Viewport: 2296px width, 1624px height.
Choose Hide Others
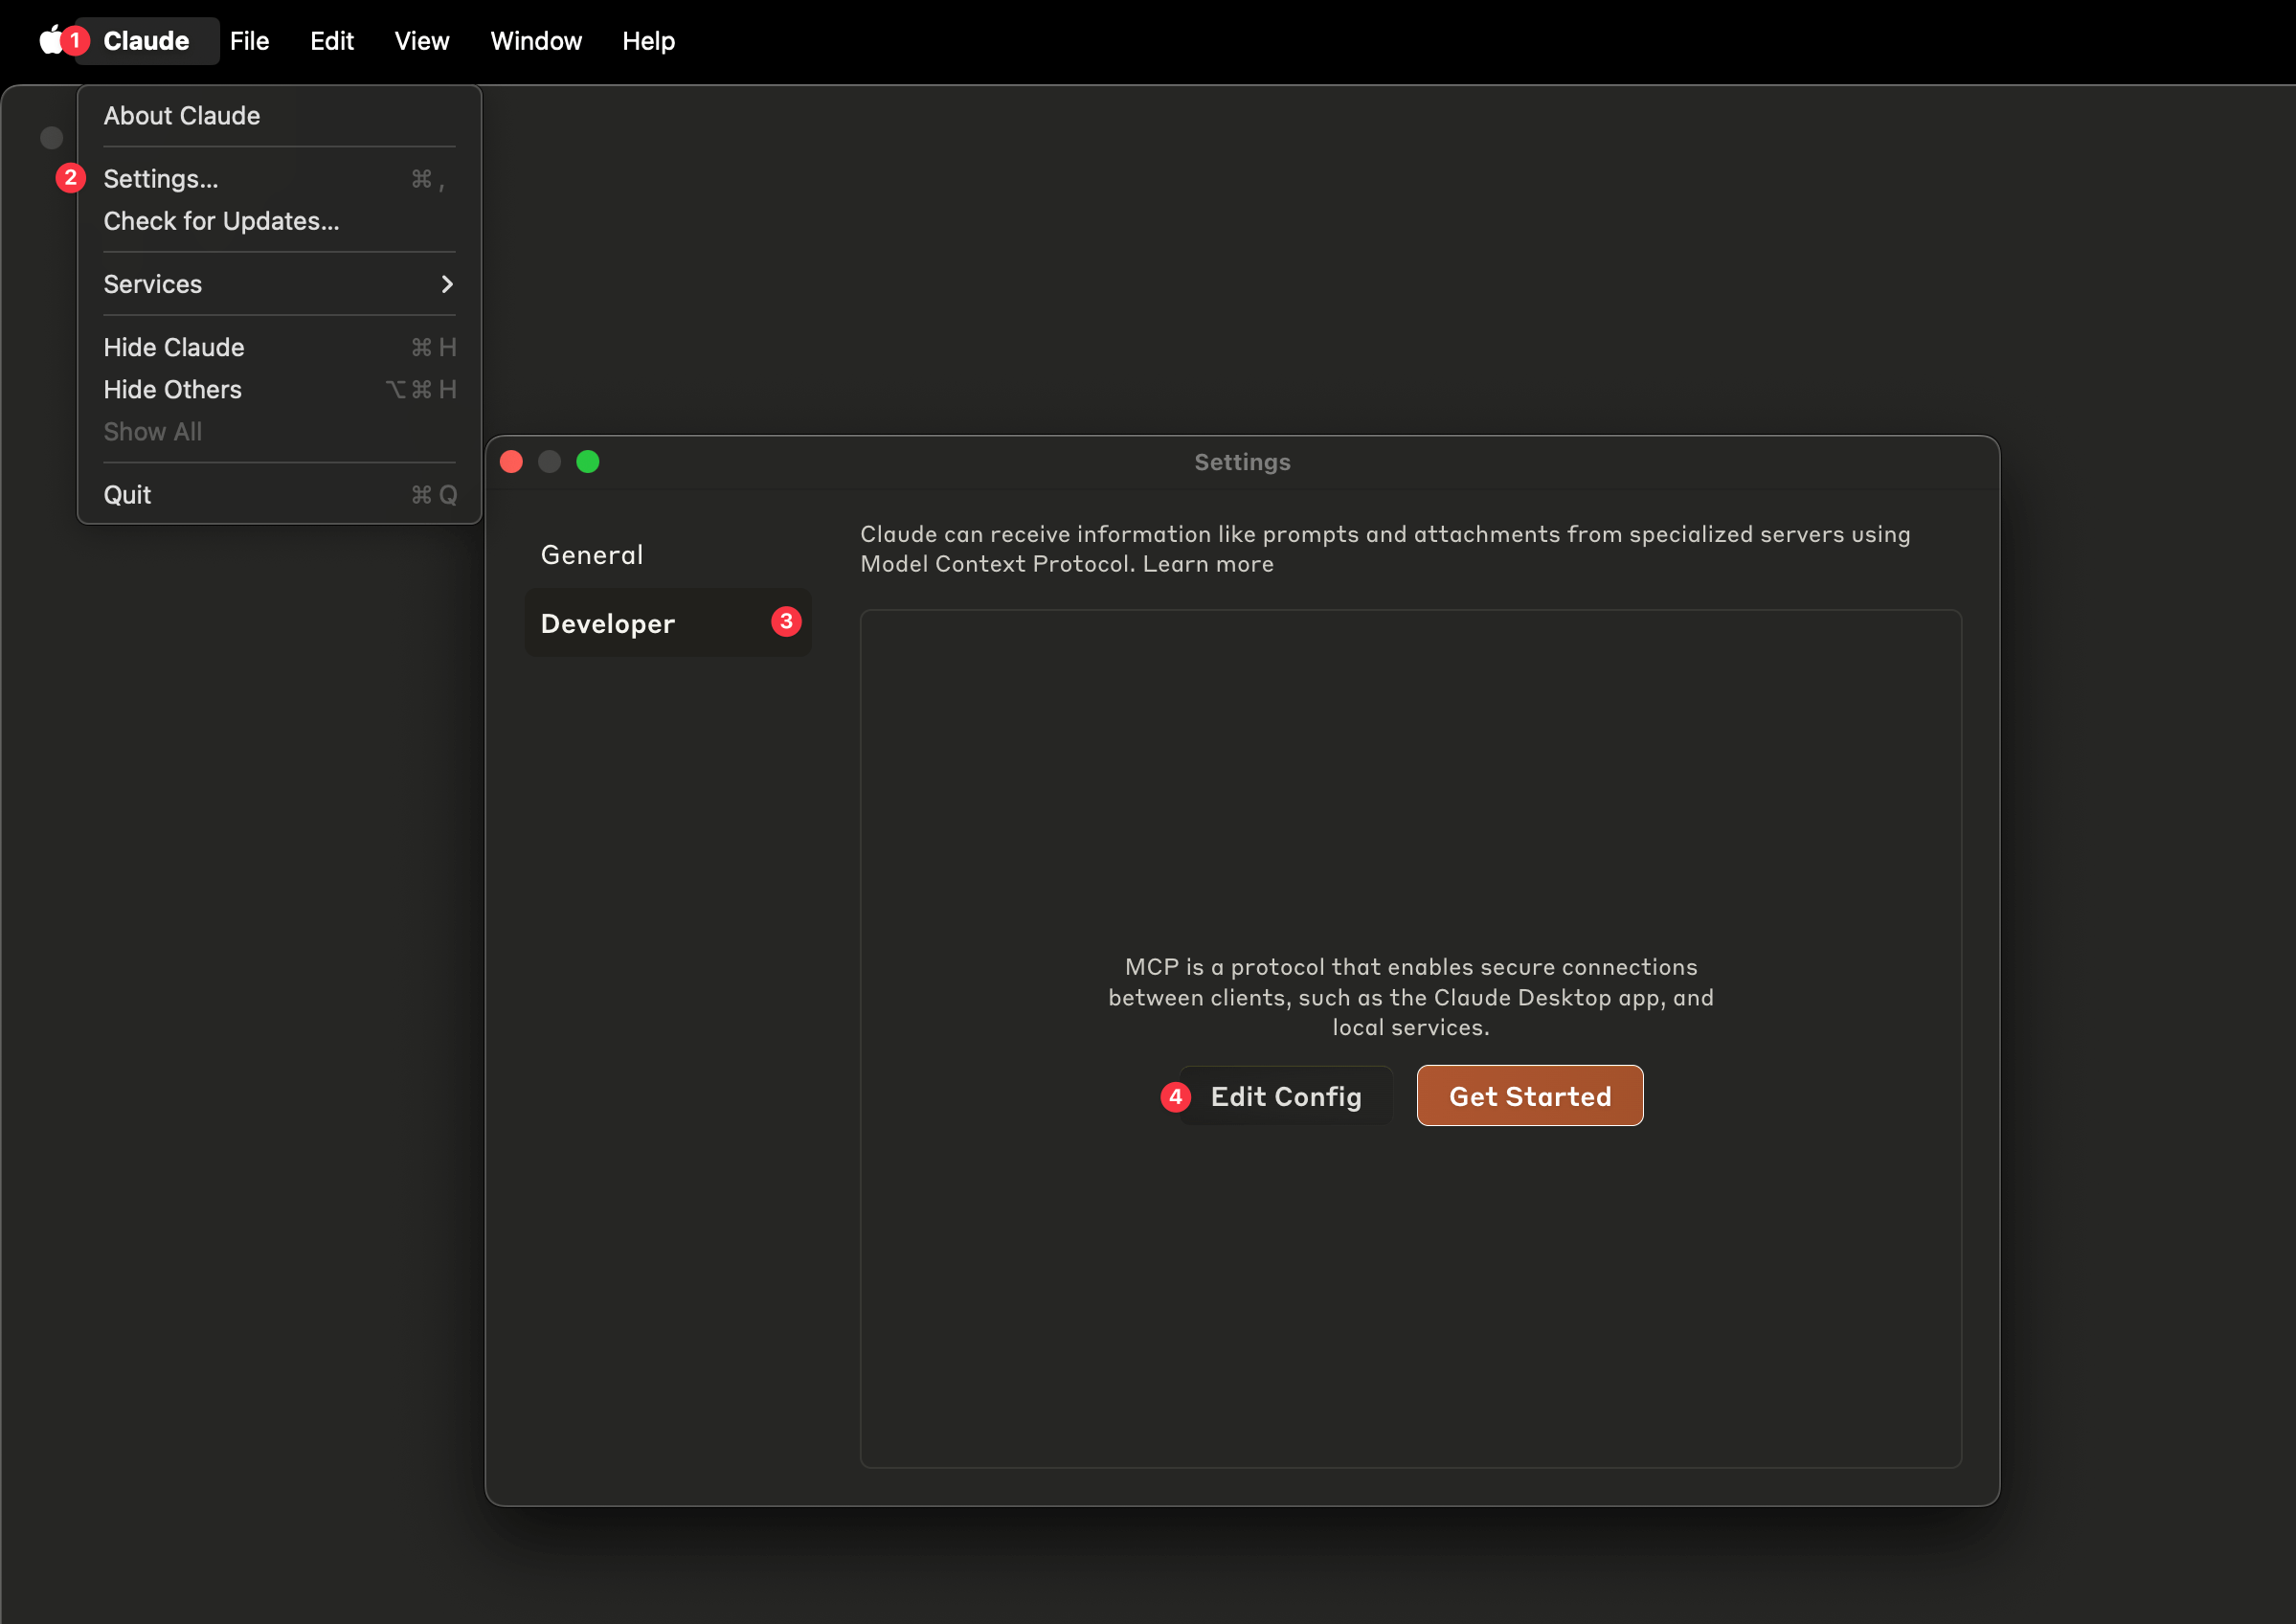pos(279,389)
